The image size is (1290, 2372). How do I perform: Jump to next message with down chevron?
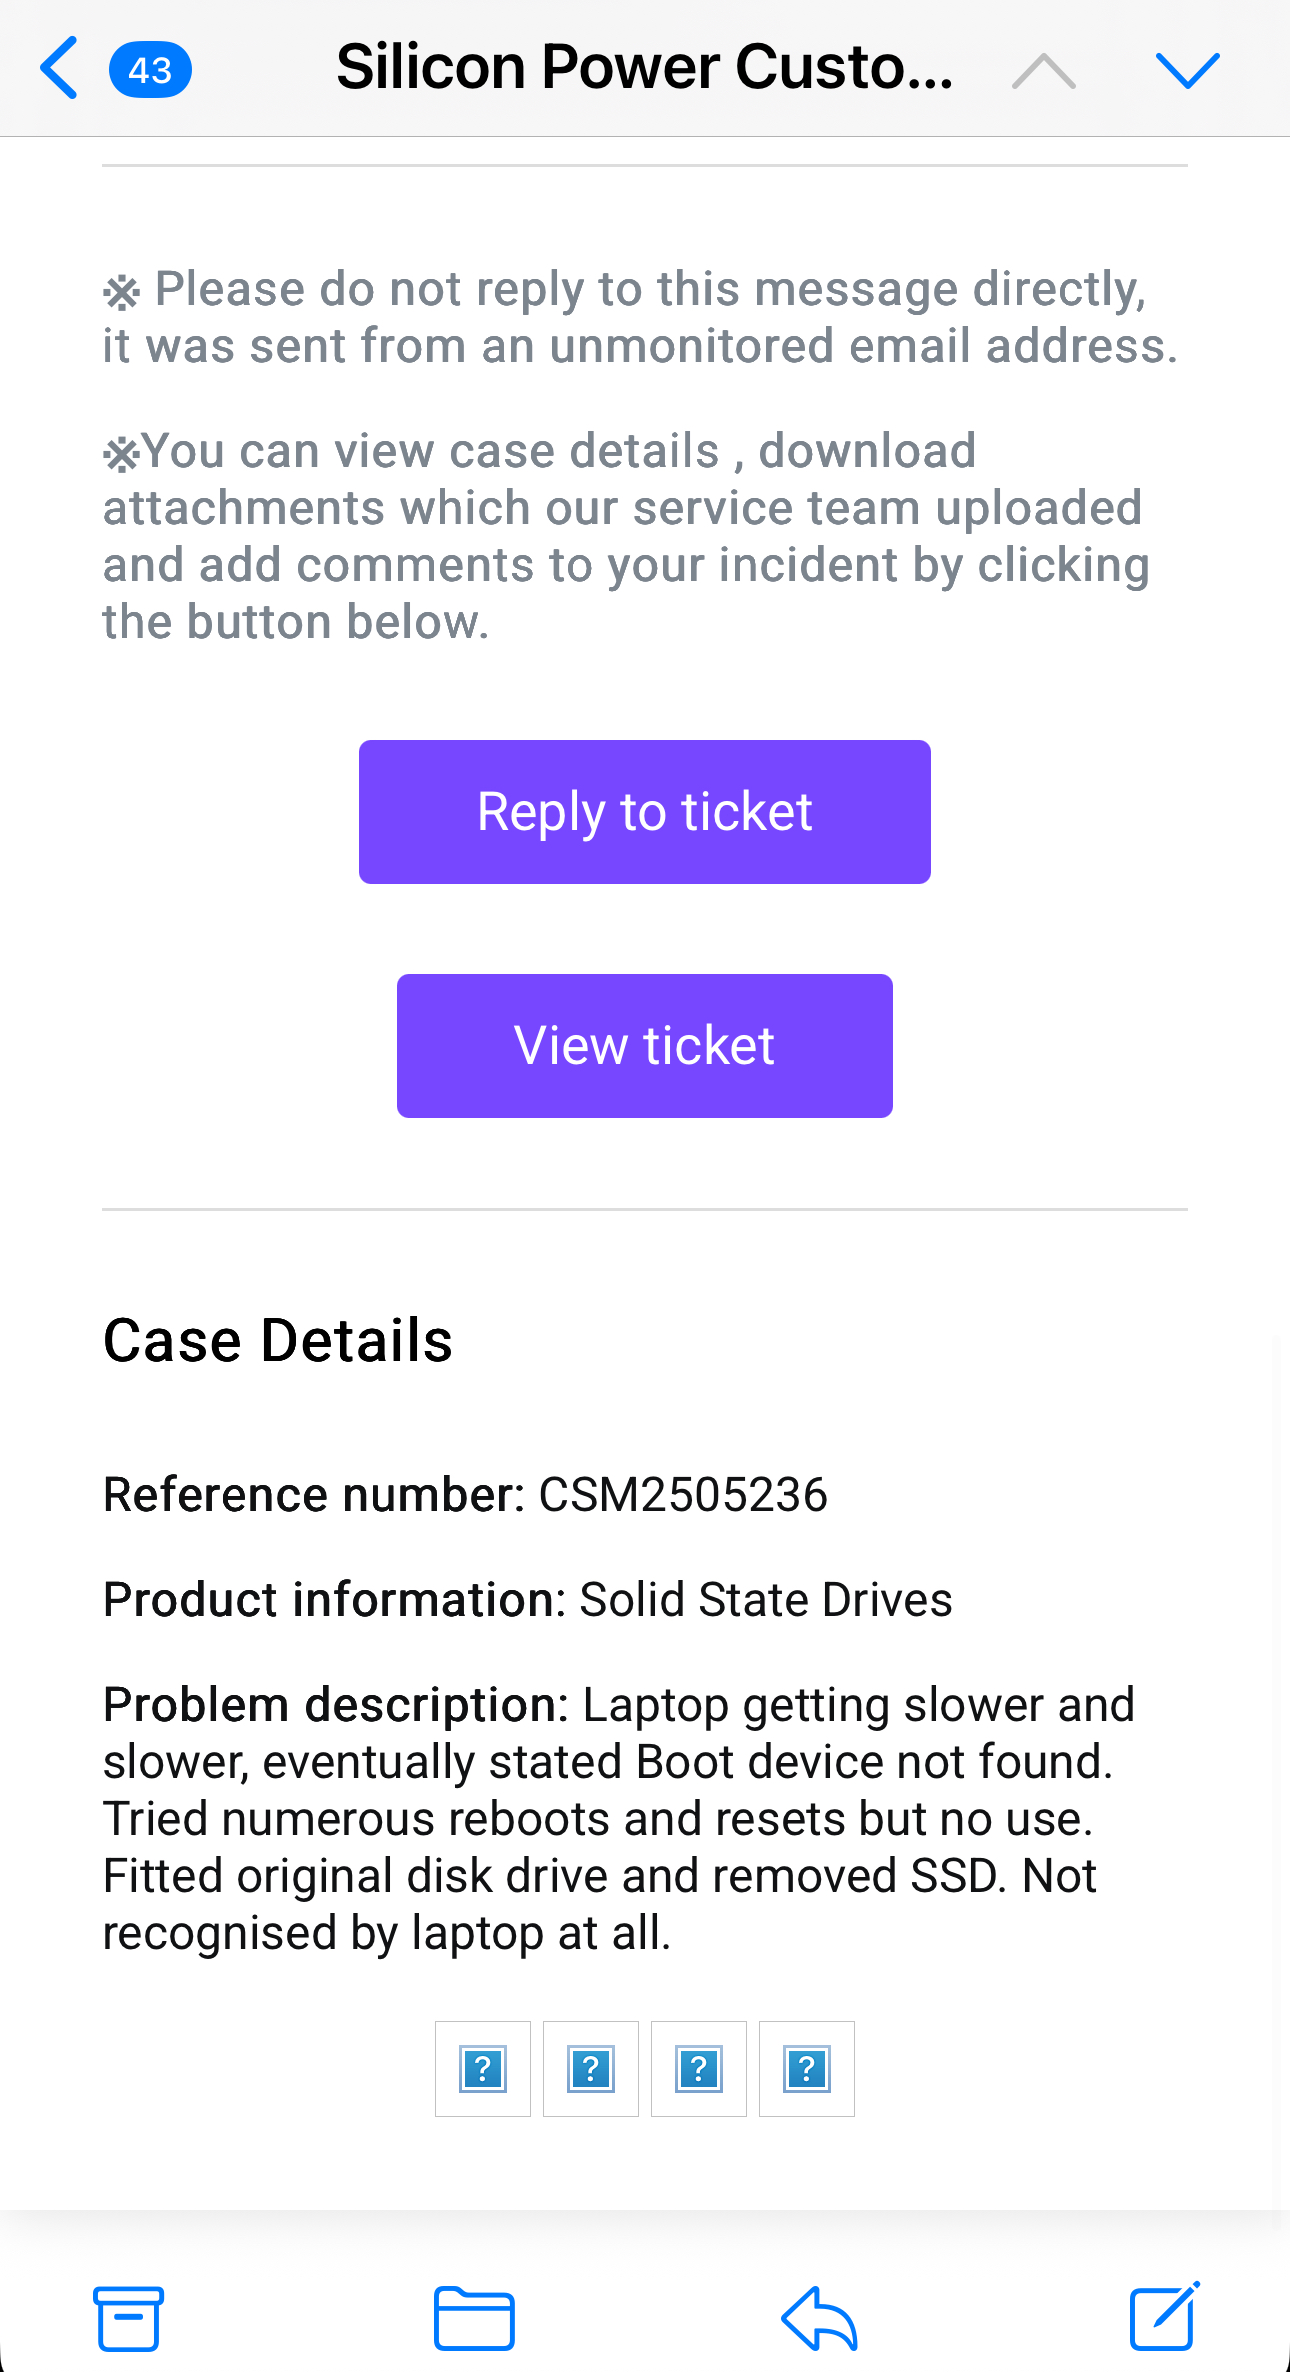[x=1187, y=71]
